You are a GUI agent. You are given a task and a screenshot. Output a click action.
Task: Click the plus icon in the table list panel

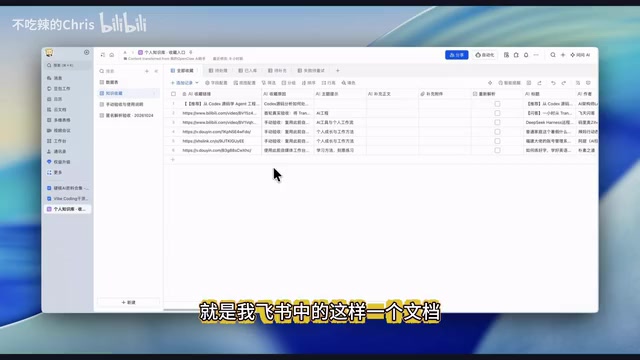147,71
